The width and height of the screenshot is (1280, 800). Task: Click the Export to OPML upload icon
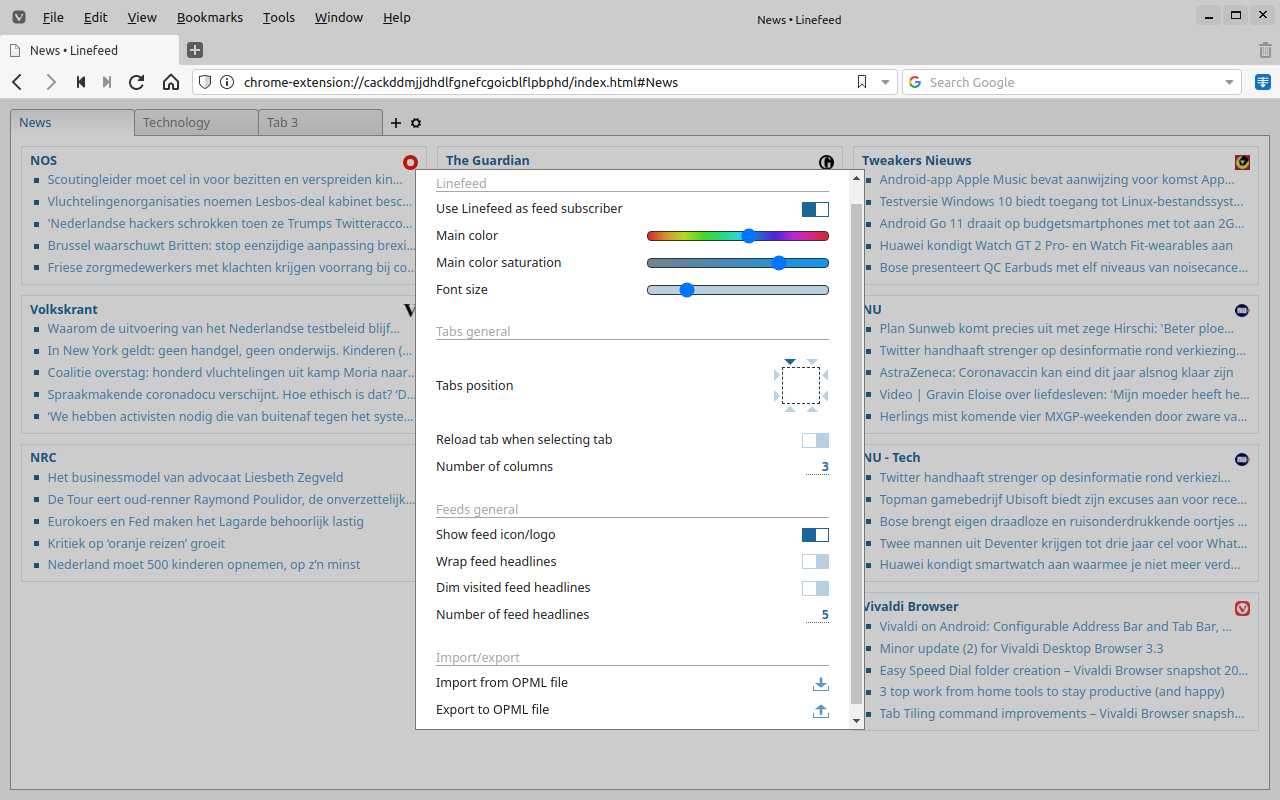point(821,711)
